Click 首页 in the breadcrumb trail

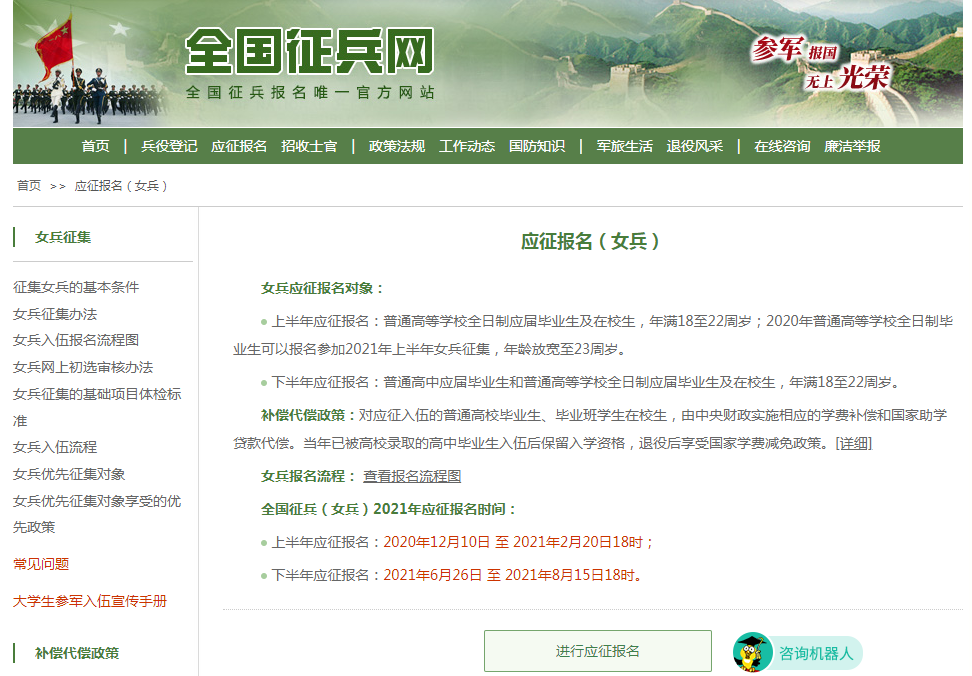click(x=29, y=186)
